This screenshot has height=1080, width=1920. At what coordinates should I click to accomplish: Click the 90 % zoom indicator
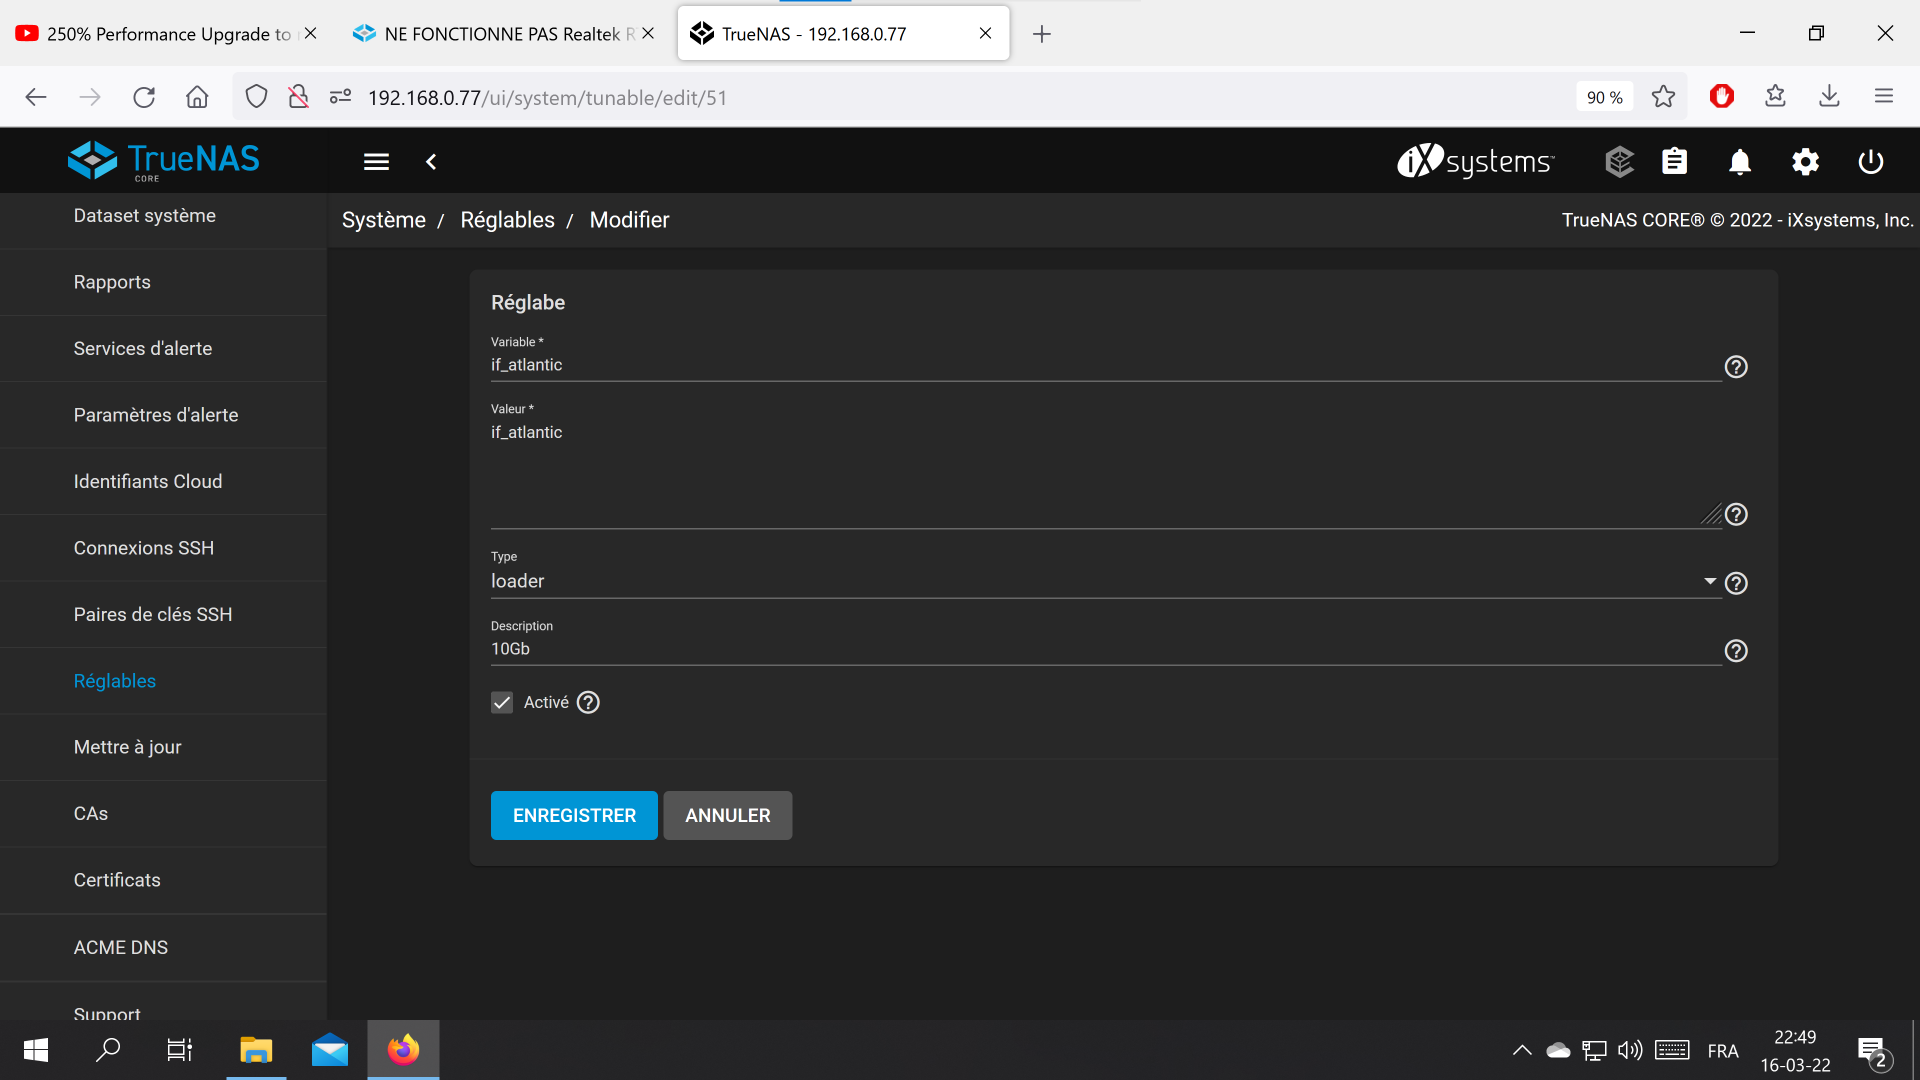click(1604, 97)
